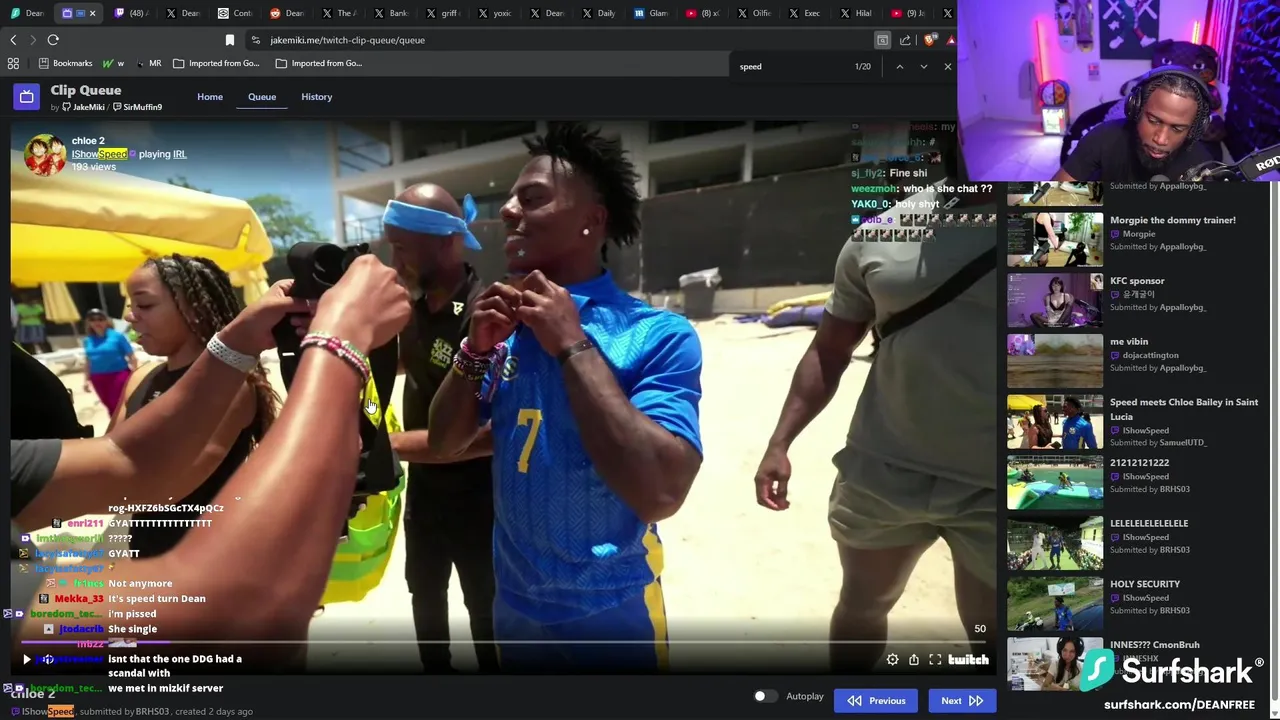Open IShowSpeed channel link in video header
This screenshot has height=720, width=1280.
click(99, 154)
